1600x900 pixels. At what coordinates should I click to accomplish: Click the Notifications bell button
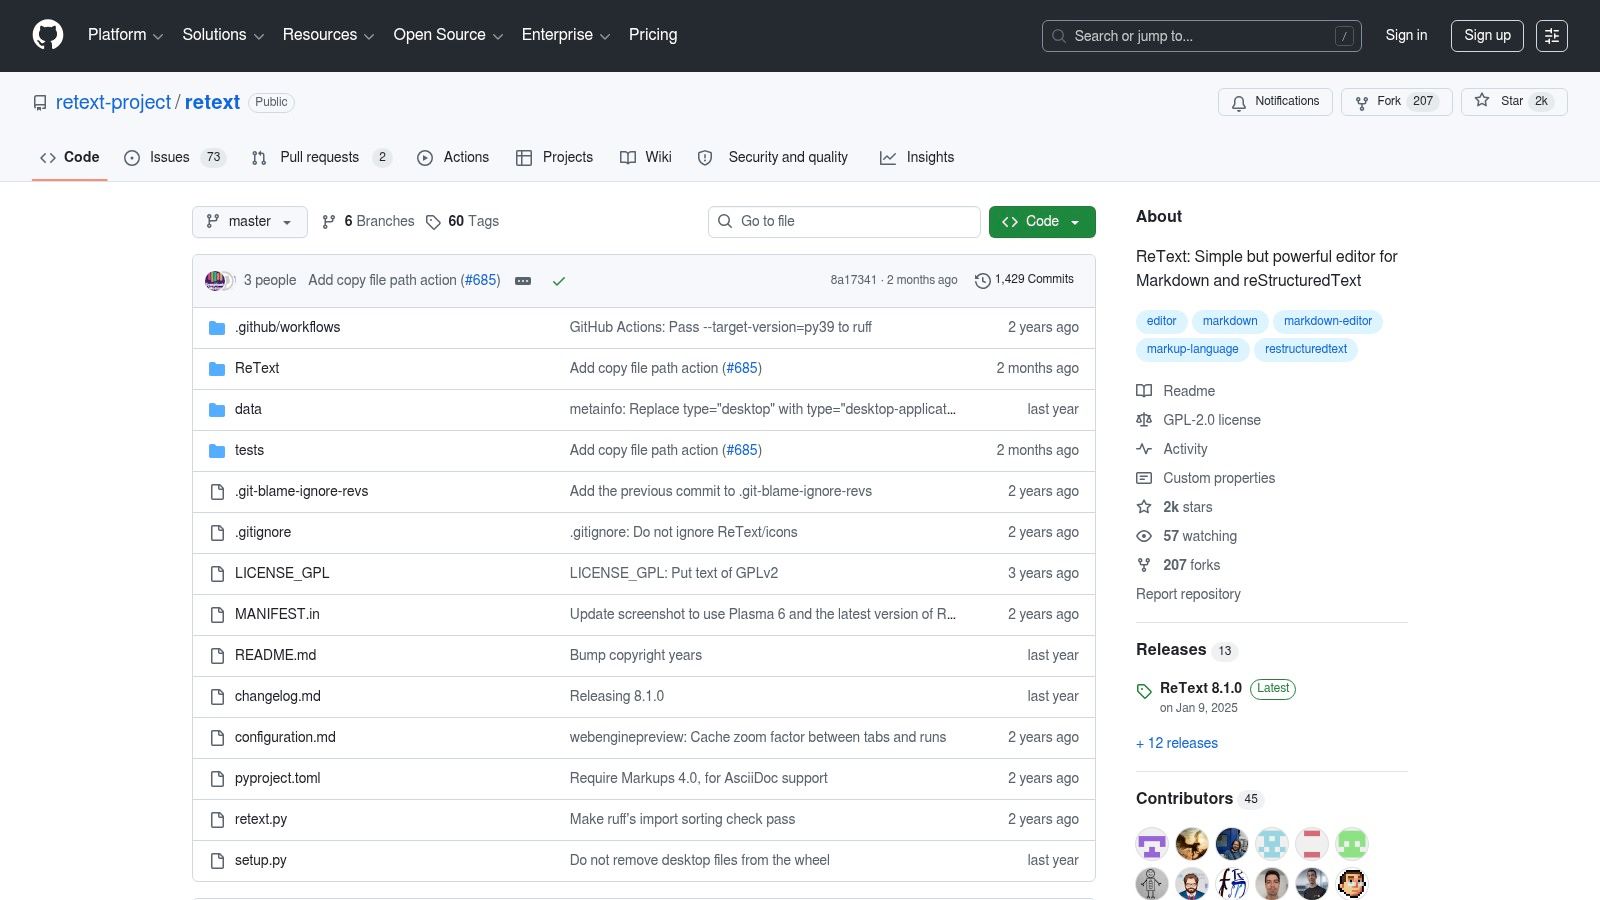coord(1275,102)
